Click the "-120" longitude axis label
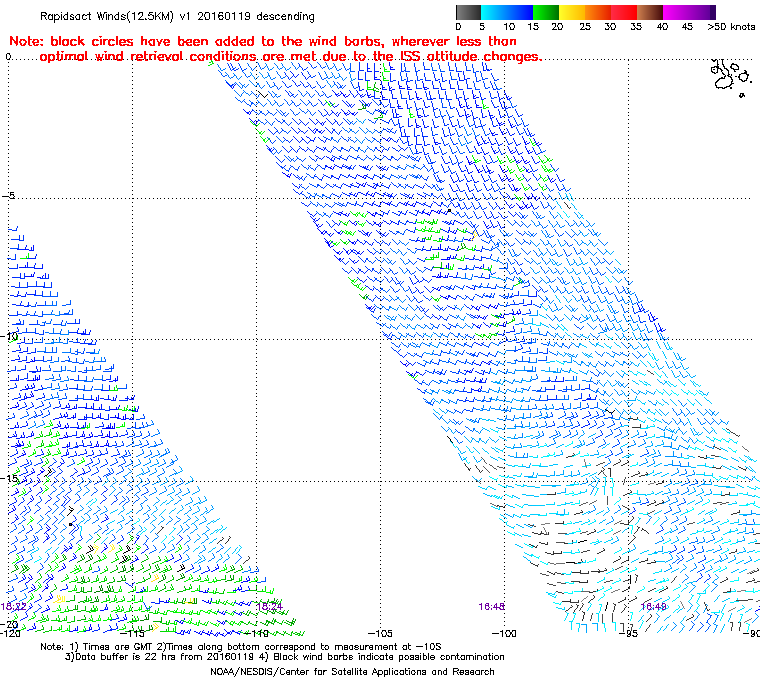 pyautogui.click(x=11, y=634)
